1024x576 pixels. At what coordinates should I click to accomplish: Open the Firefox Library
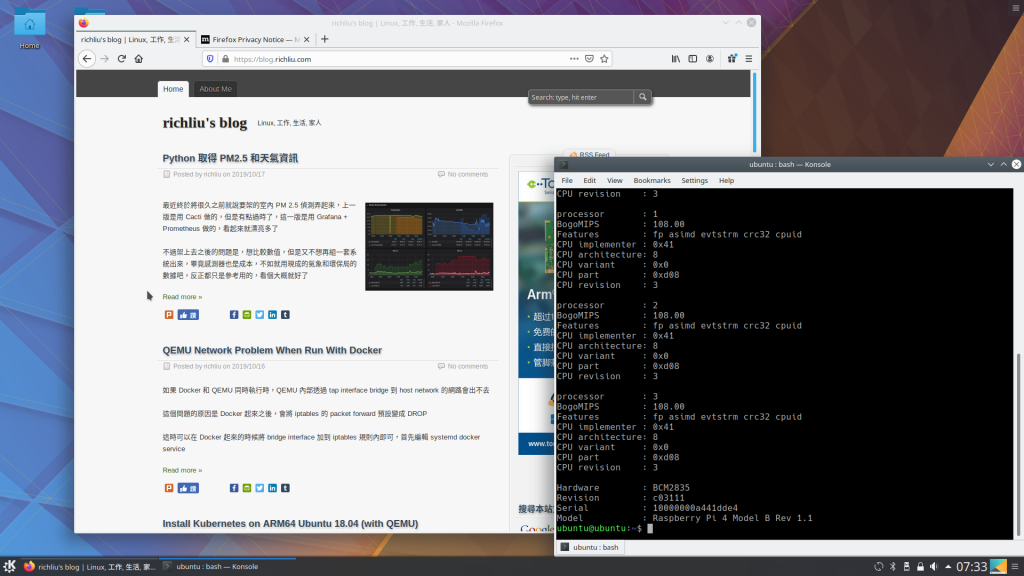click(x=676, y=59)
